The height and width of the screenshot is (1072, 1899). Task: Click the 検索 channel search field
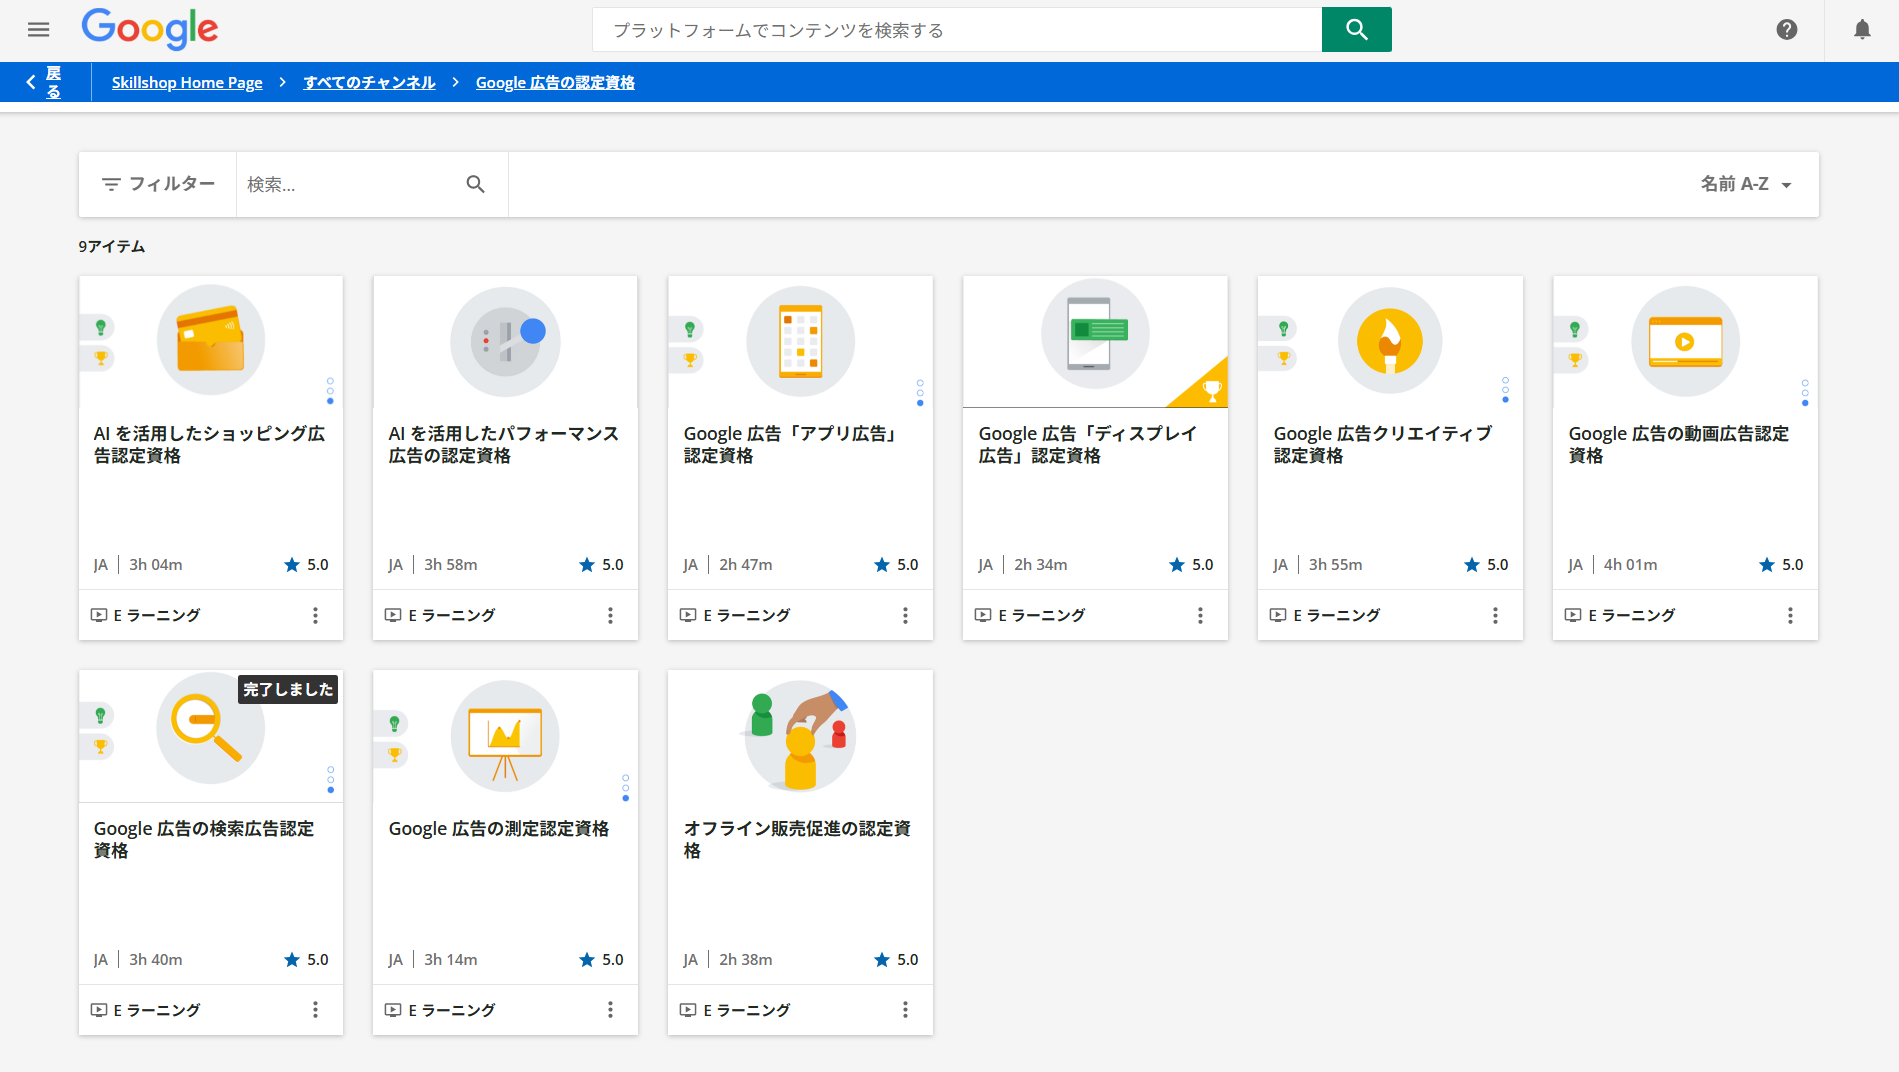pos(350,184)
